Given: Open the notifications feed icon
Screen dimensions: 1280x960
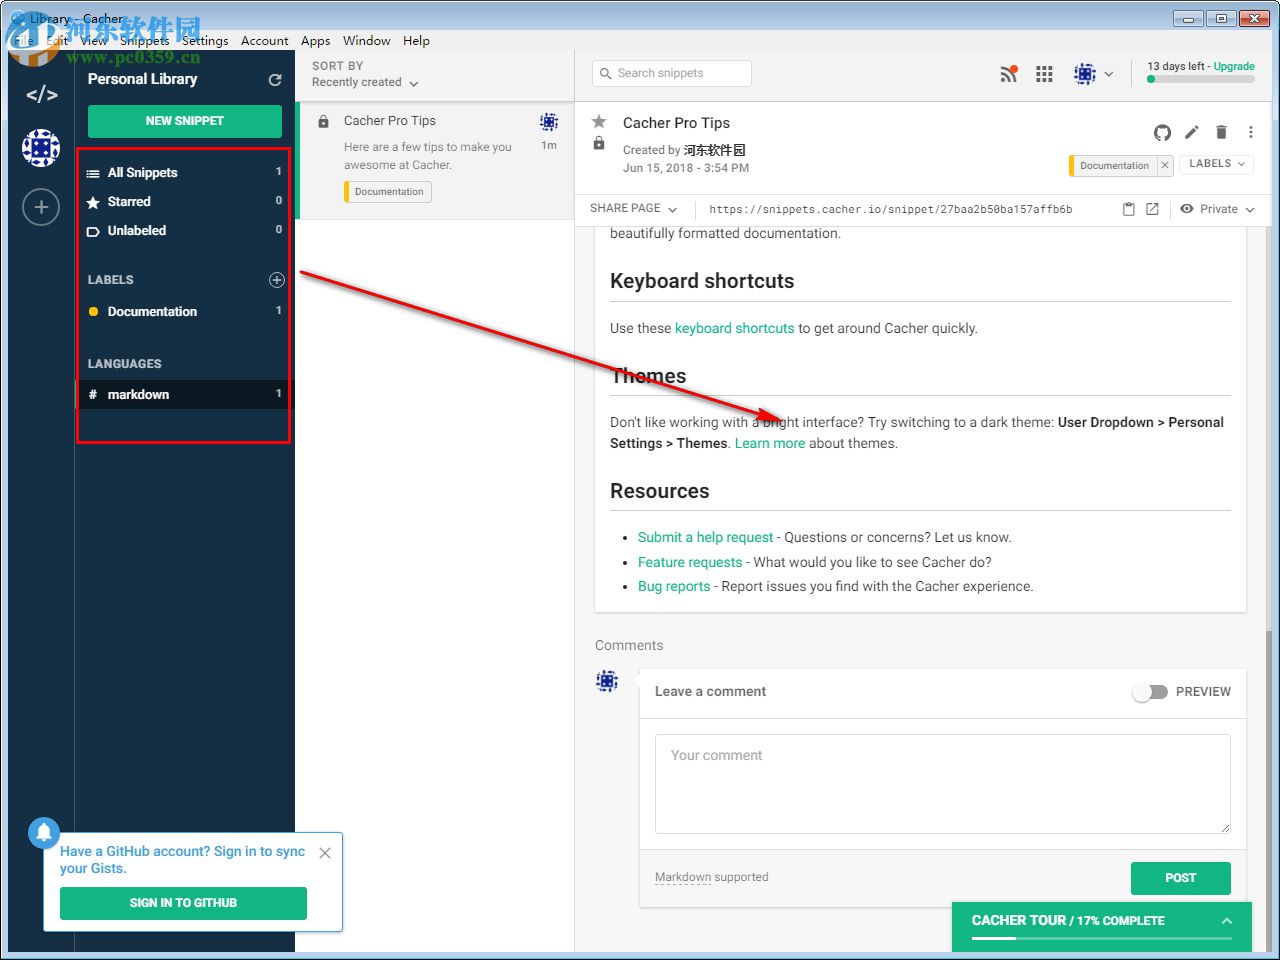Looking at the screenshot, I should (x=1008, y=74).
